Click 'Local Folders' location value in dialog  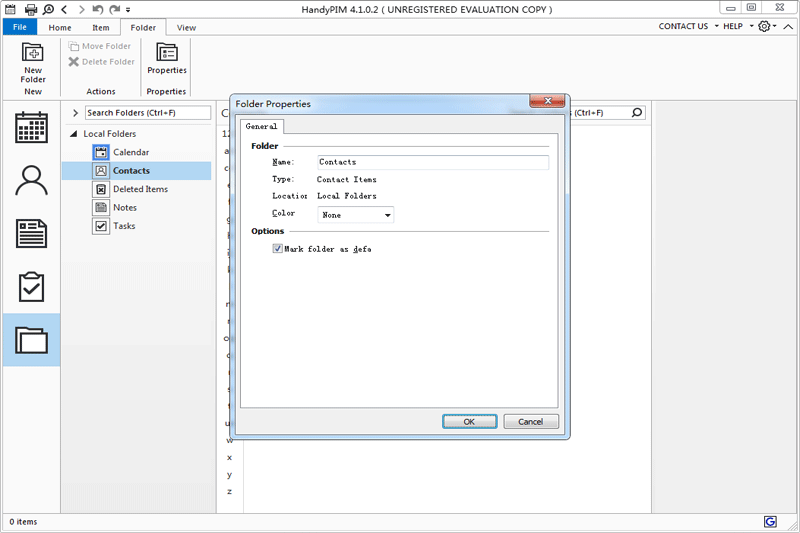[x=347, y=196]
